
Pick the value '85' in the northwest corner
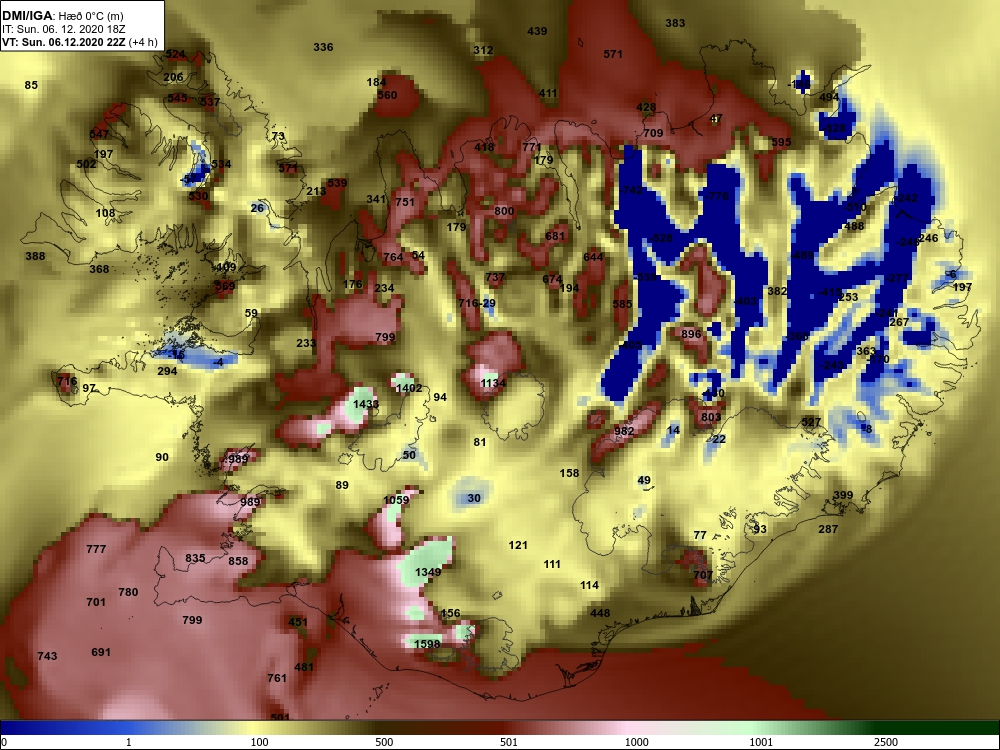(x=31, y=85)
